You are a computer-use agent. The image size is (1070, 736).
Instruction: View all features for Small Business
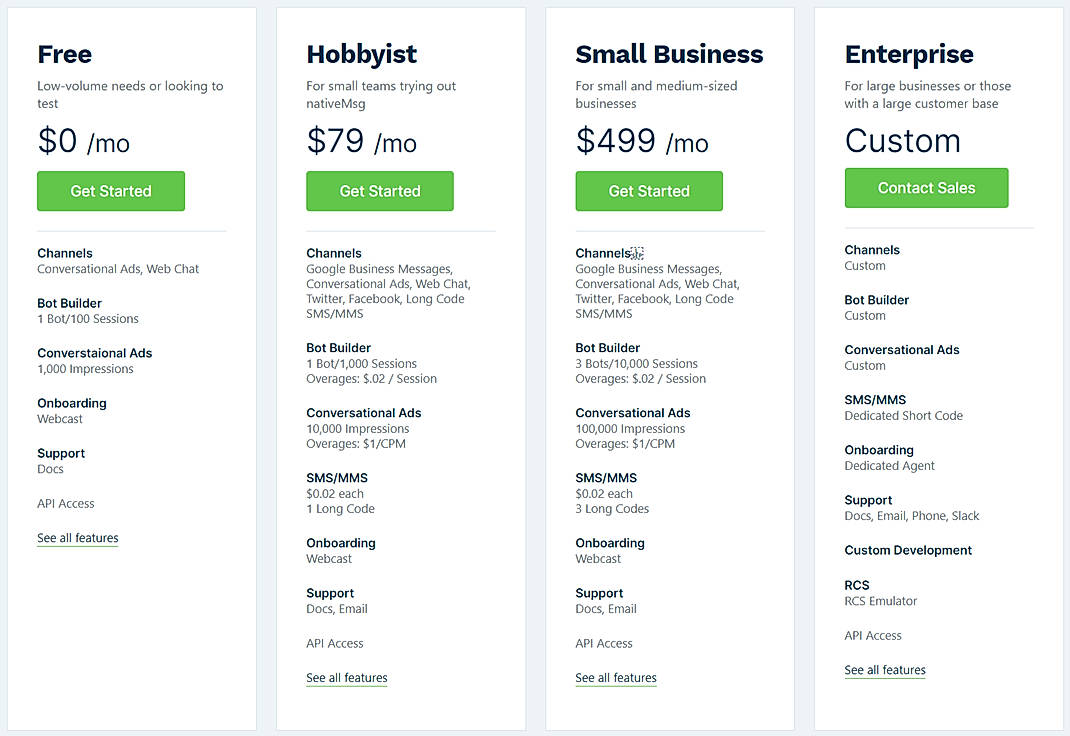(615, 678)
